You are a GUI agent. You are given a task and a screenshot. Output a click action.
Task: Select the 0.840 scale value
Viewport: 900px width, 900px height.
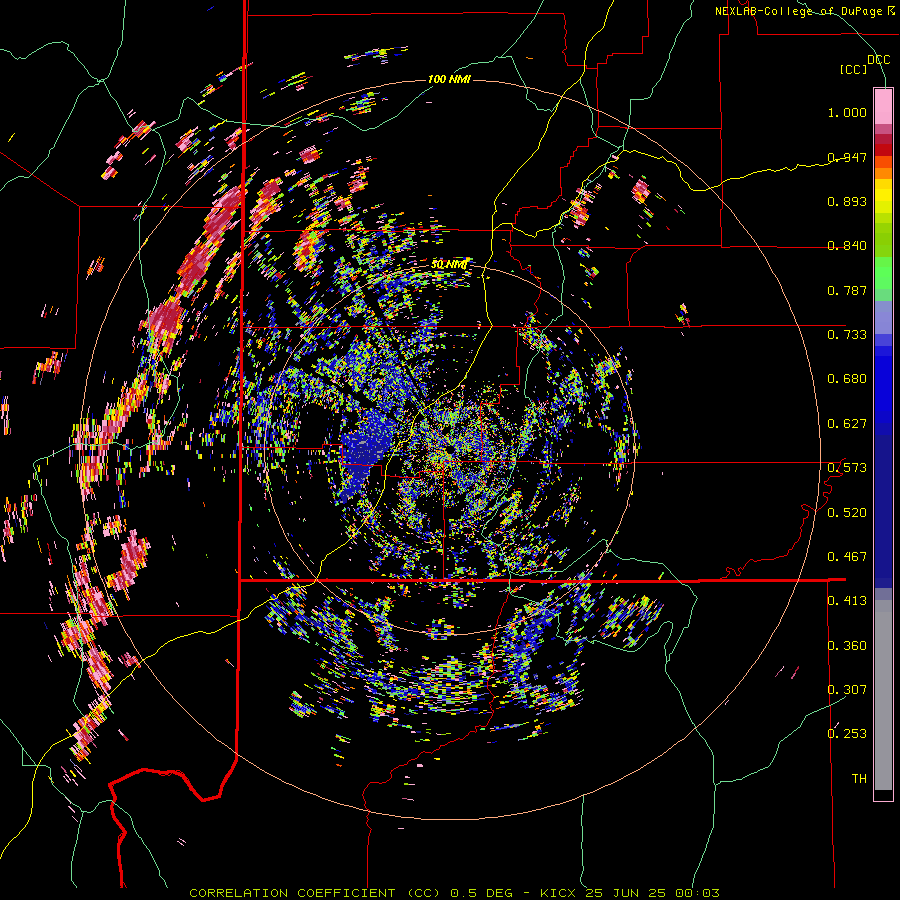pos(847,246)
